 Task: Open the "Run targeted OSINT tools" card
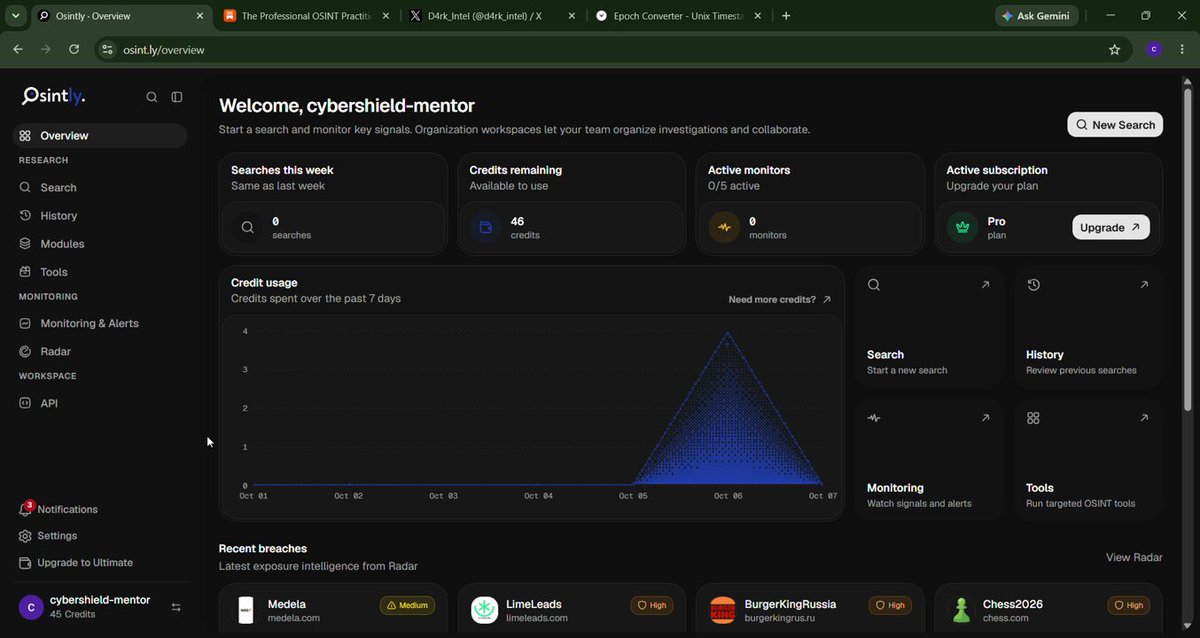pos(1088,460)
